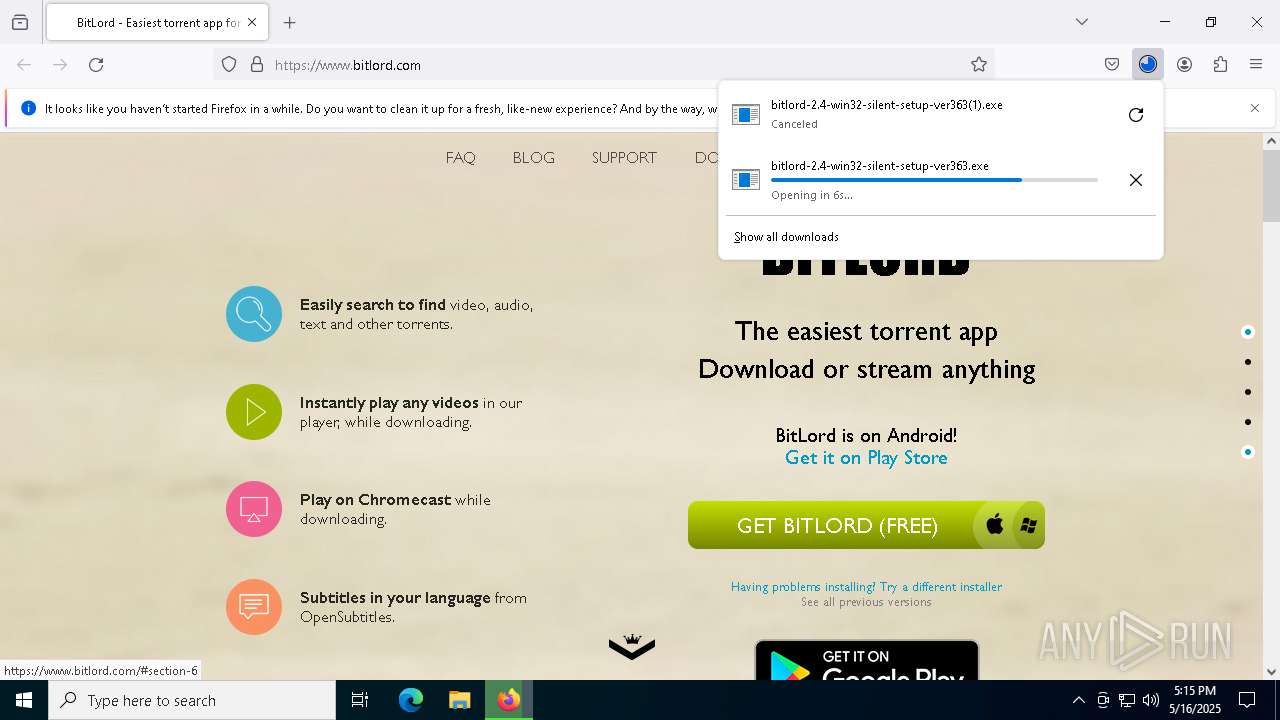See all previous versions link
Viewport: 1280px width, 720px height.
[x=866, y=602]
